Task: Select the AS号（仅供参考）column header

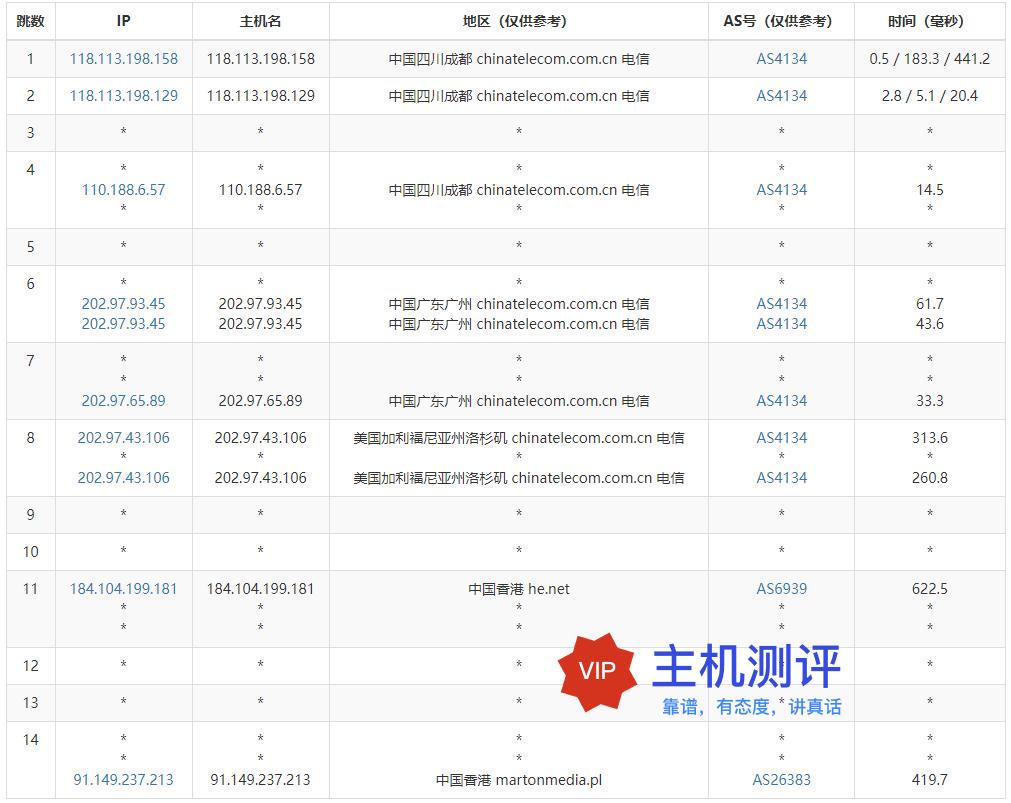Action: pos(781,21)
